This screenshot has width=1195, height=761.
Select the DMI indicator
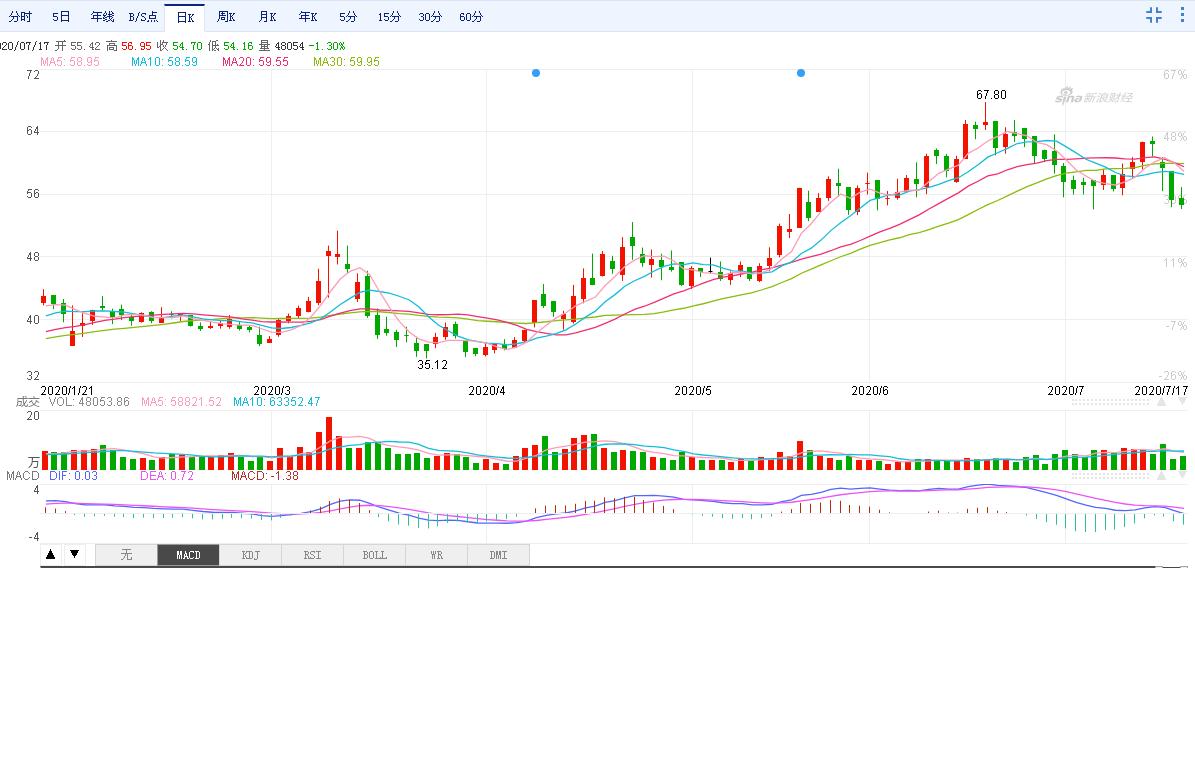498,555
